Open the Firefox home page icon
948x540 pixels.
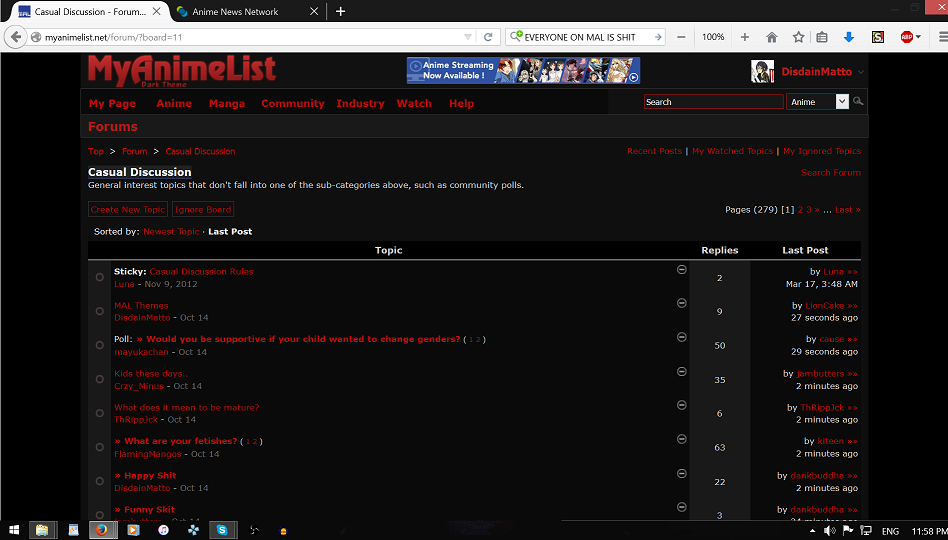click(x=771, y=37)
